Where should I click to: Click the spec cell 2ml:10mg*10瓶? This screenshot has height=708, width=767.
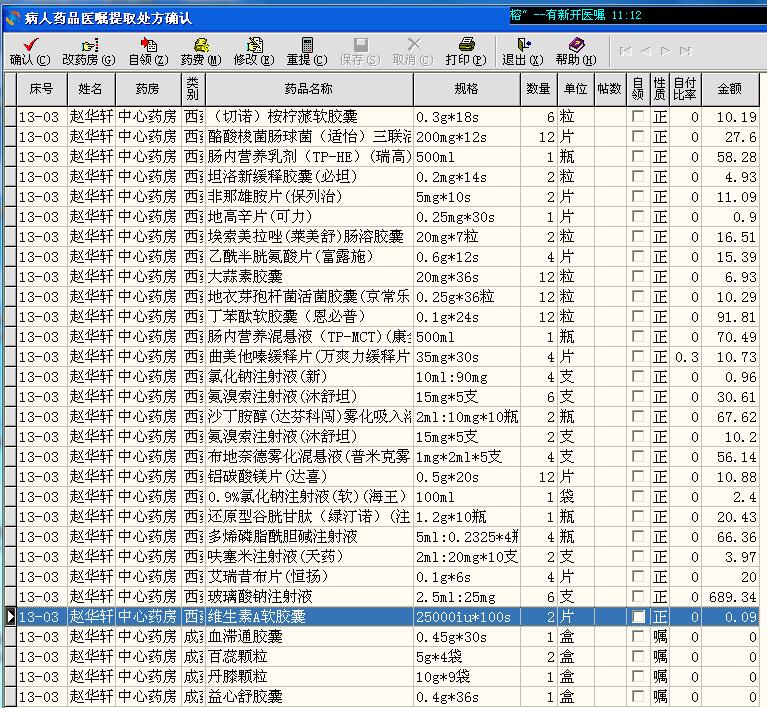pyautogui.click(x=467, y=416)
